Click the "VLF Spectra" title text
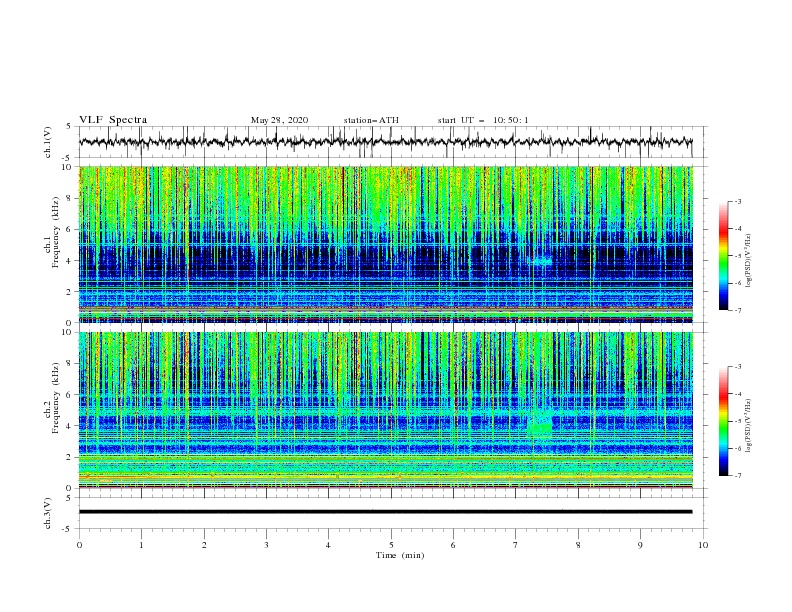 [x=113, y=120]
